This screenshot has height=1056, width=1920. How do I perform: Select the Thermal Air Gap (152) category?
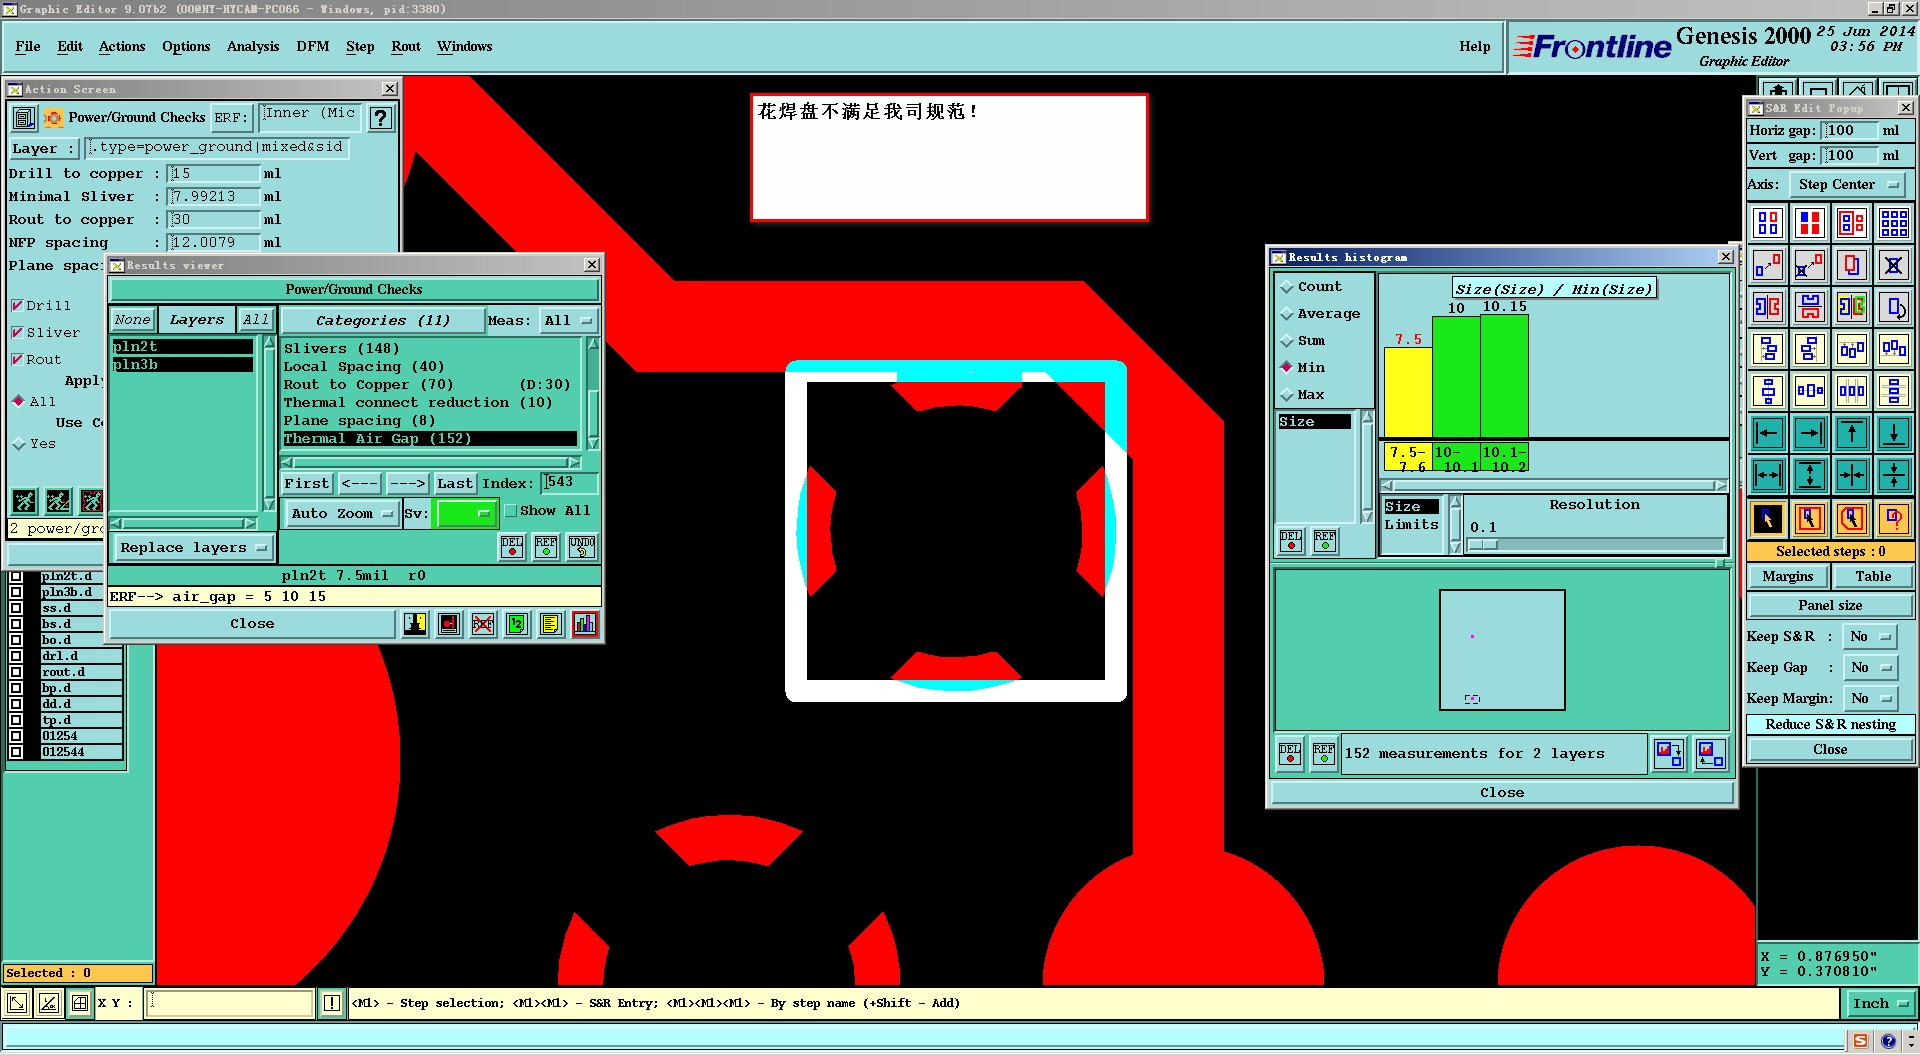tap(430, 439)
